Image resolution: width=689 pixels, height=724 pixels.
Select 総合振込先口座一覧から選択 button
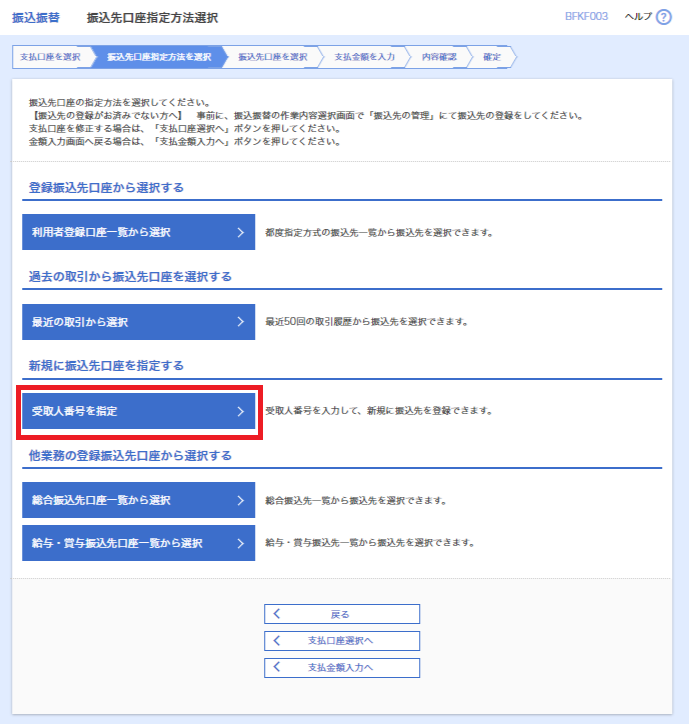(x=139, y=500)
